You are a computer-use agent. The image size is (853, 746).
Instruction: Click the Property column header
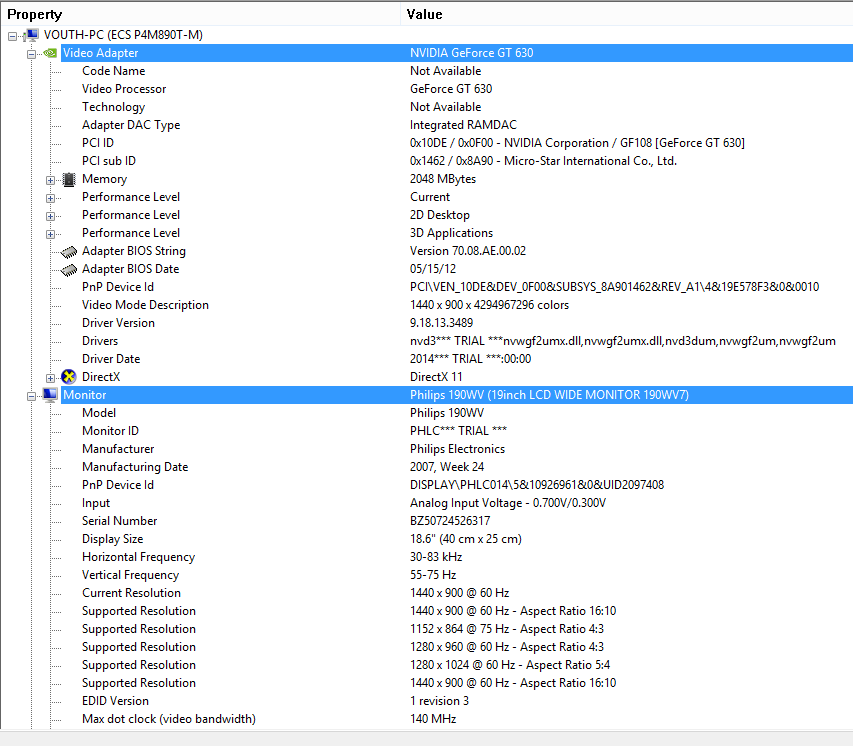(x=201, y=14)
